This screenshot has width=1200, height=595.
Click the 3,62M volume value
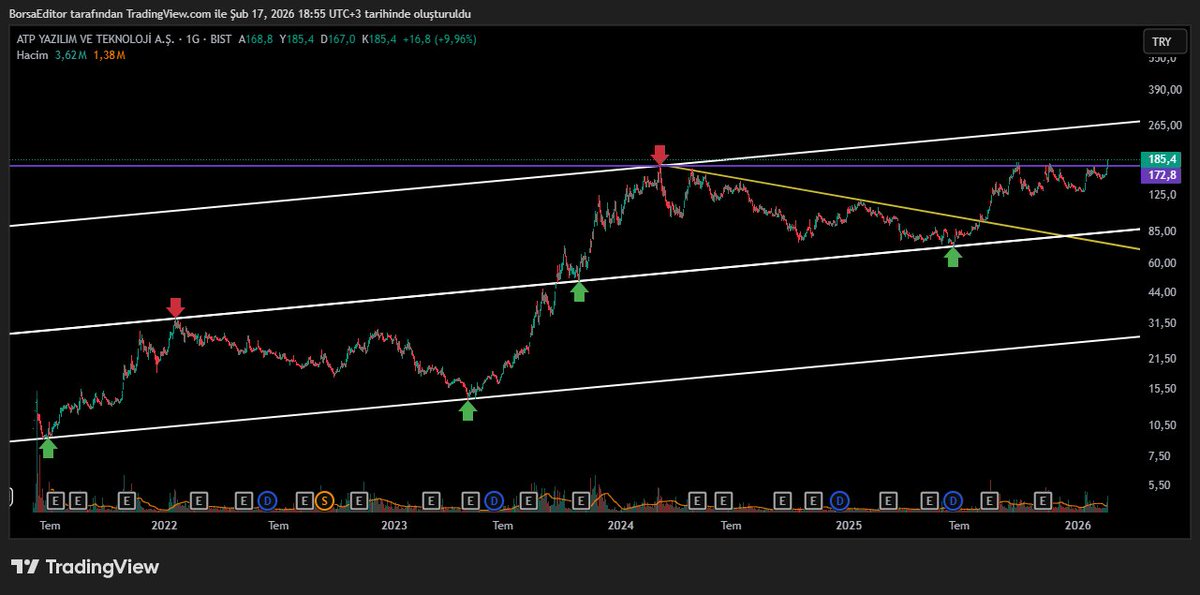point(73,54)
